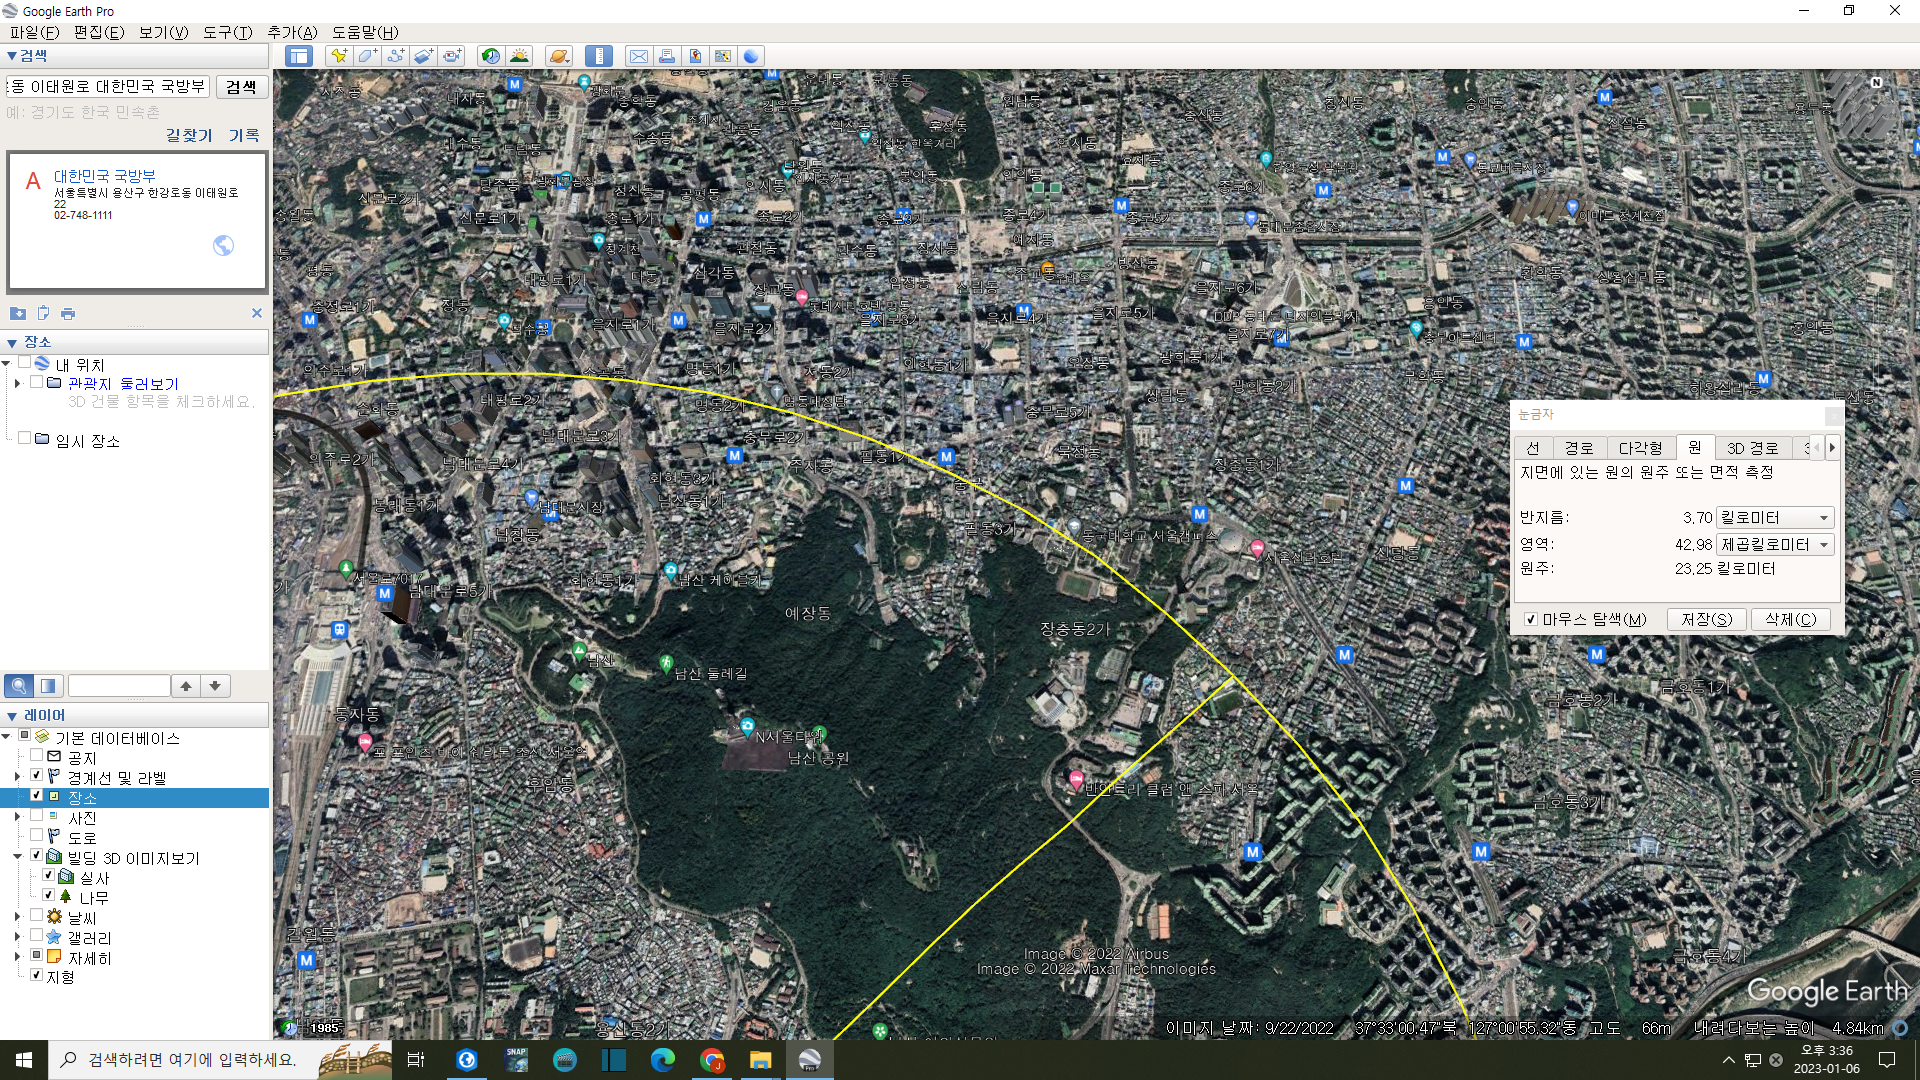The height and width of the screenshot is (1080, 1920).
Task: Click the Record a Tour camera icon
Action: pyautogui.click(x=452, y=56)
